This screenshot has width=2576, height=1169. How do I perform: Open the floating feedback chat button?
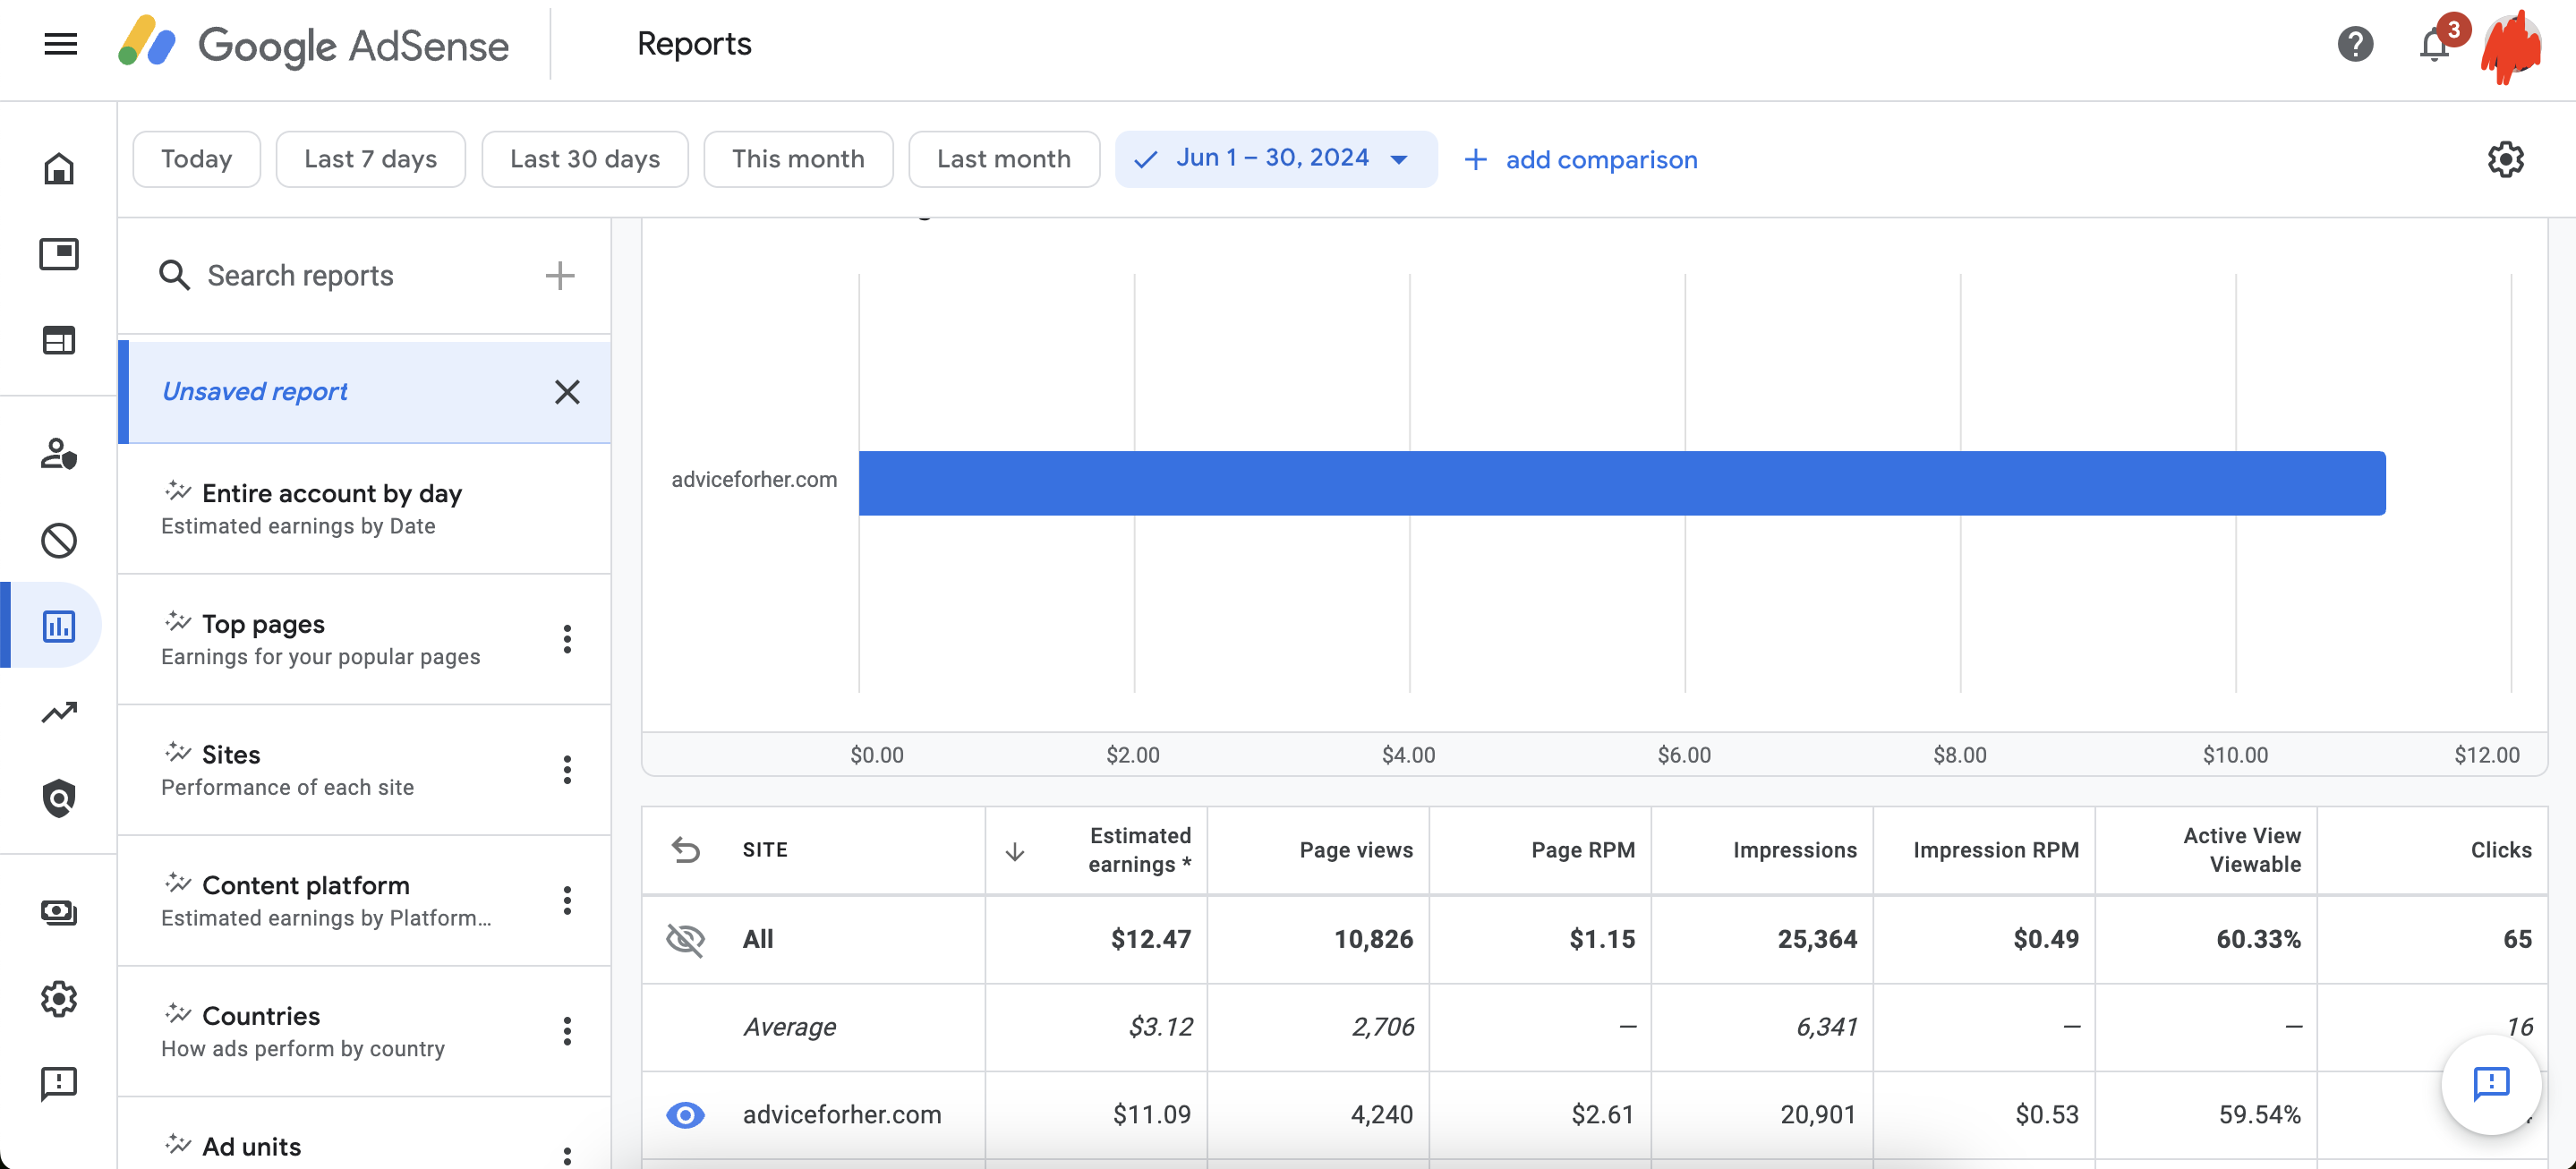[x=2491, y=1083]
